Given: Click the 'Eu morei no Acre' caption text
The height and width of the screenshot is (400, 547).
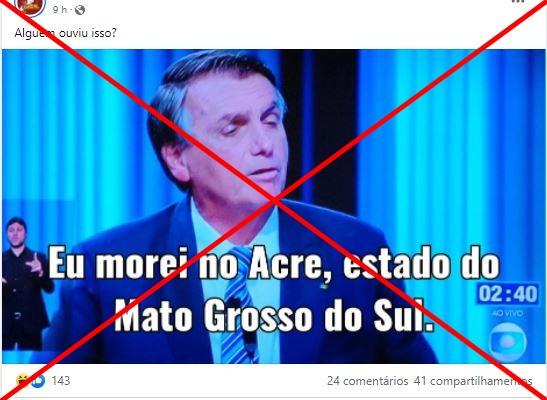Looking at the screenshot, I should pos(274,264).
